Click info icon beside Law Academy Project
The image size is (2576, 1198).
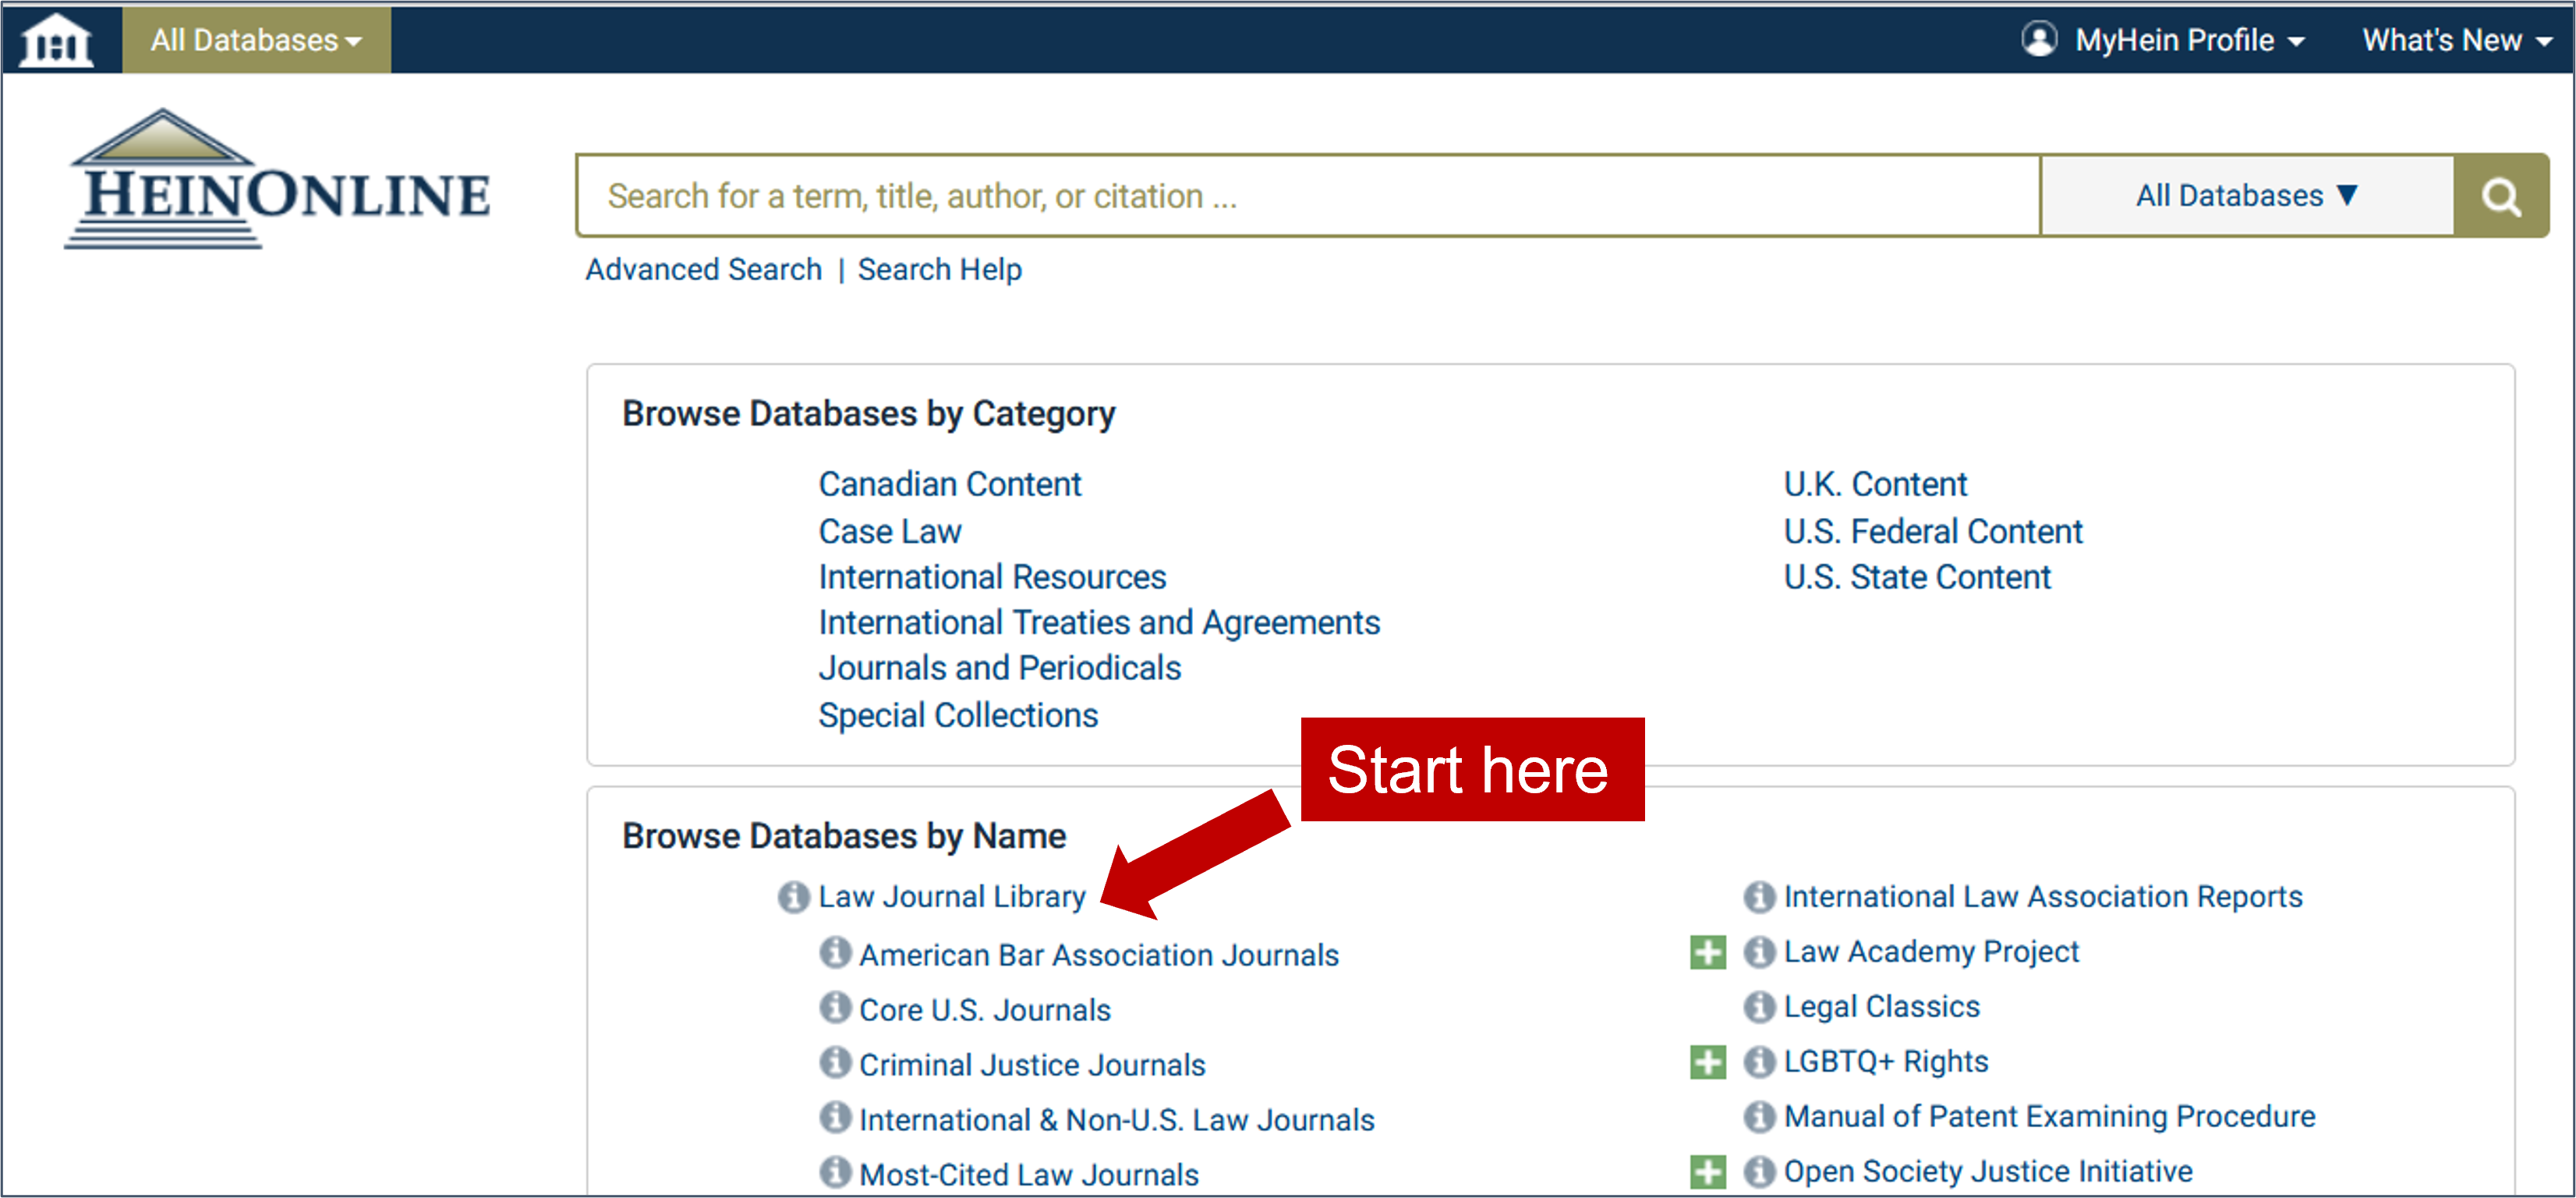tap(1759, 952)
